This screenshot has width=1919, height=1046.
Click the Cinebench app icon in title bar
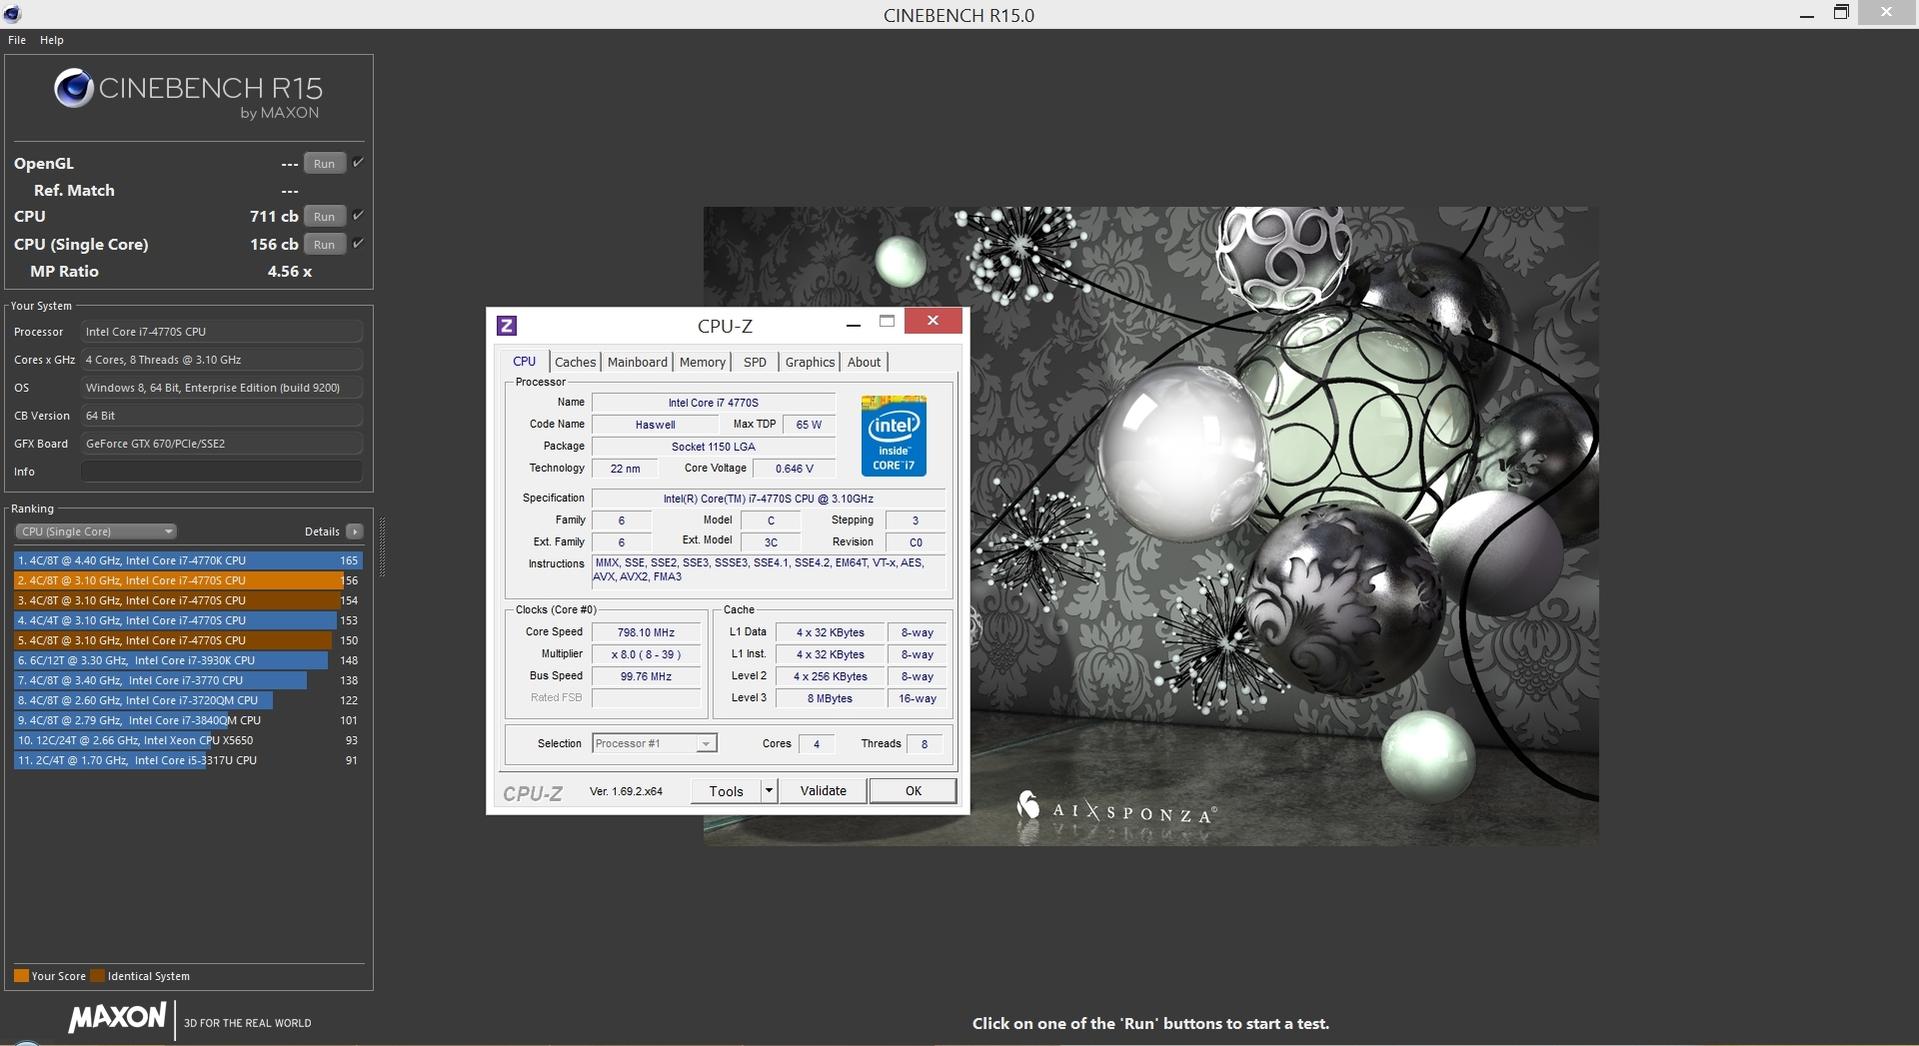pyautogui.click(x=11, y=14)
